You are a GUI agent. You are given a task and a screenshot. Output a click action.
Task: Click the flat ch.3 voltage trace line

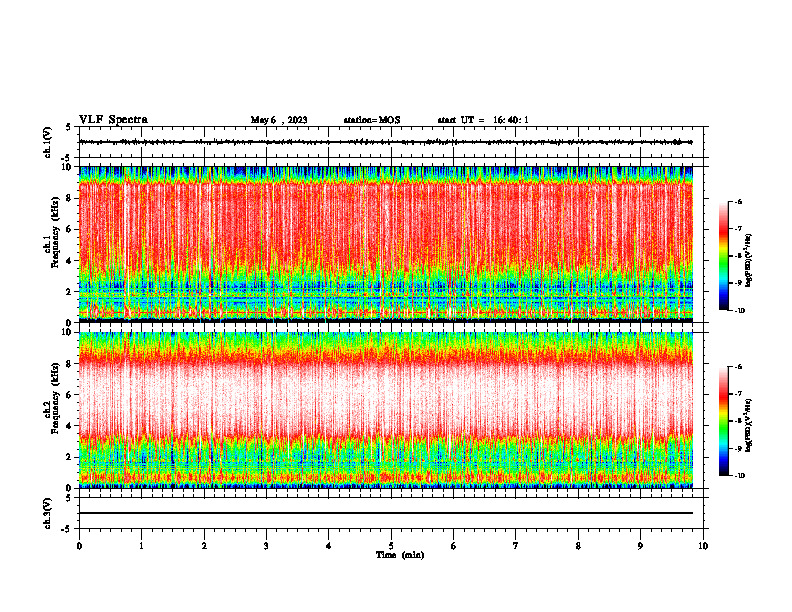coord(386,513)
